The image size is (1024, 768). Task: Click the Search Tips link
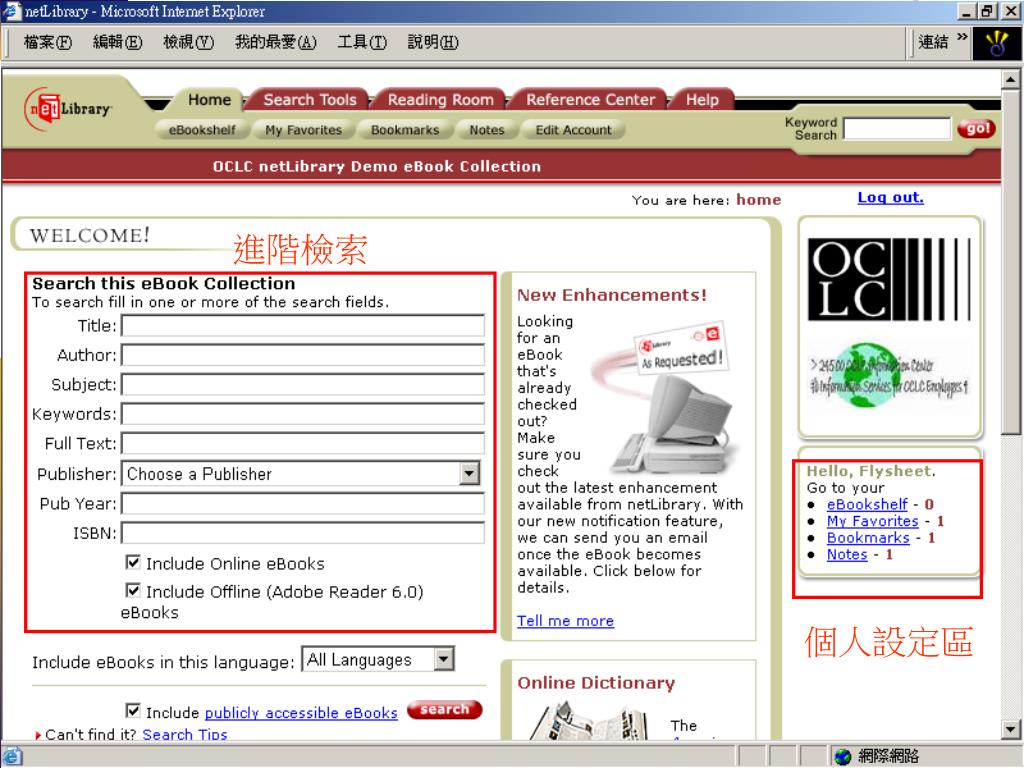[185, 734]
